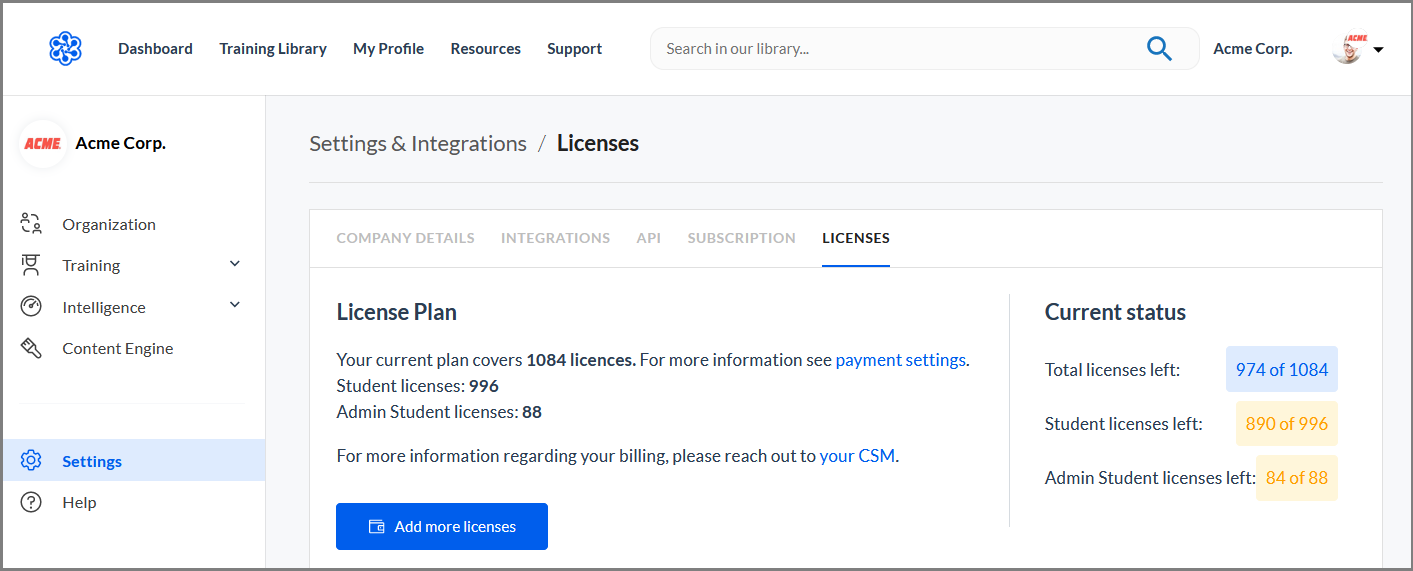This screenshot has width=1413, height=571.
Task: Click the magnifying glass search icon
Action: [1159, 48]
